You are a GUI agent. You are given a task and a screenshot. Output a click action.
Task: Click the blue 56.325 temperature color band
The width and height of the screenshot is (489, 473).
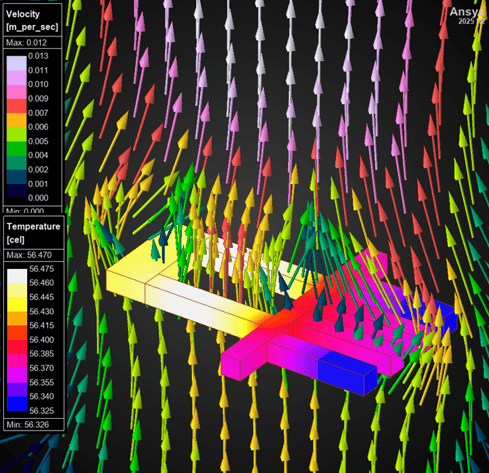pos(17,404)
